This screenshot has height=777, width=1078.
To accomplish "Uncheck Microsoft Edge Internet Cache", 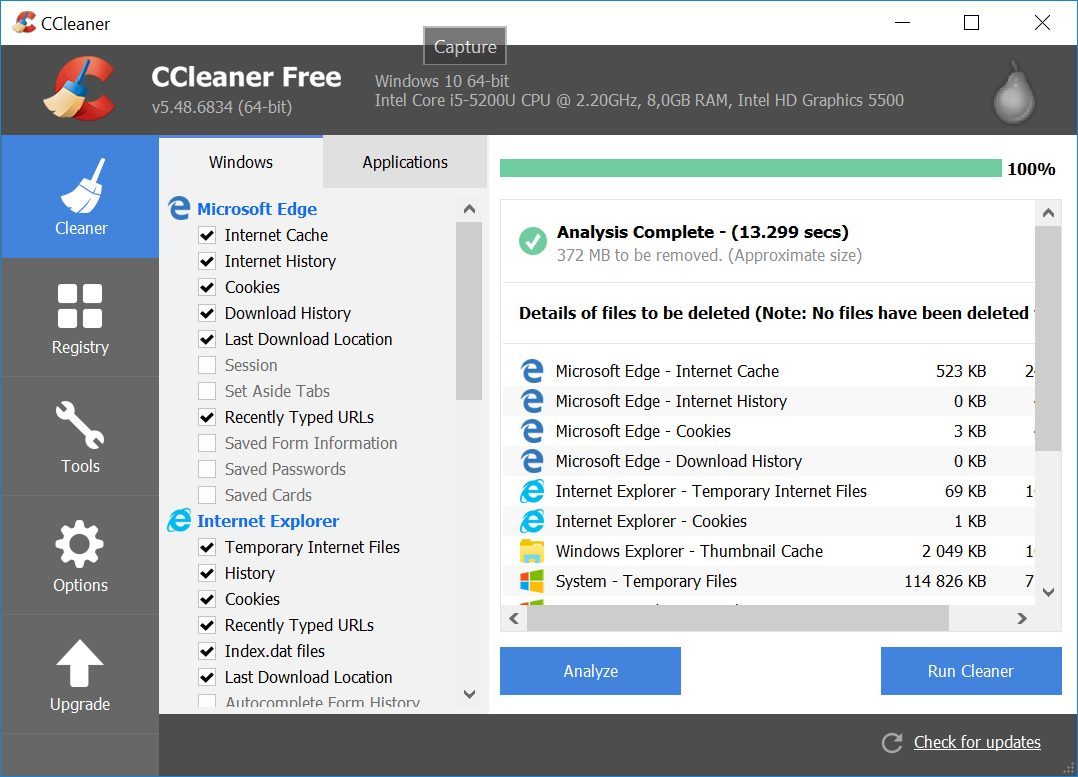I will 207,235.
